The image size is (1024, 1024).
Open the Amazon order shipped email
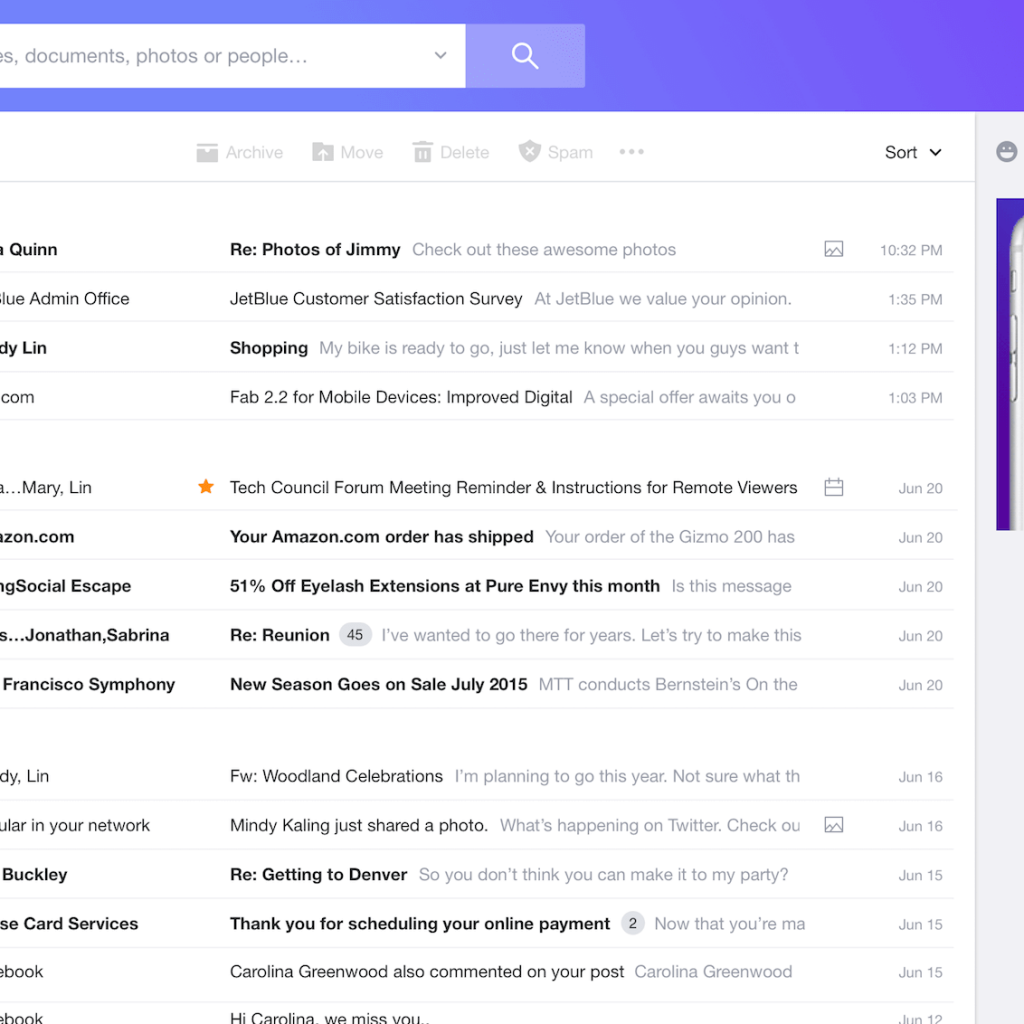380,537
